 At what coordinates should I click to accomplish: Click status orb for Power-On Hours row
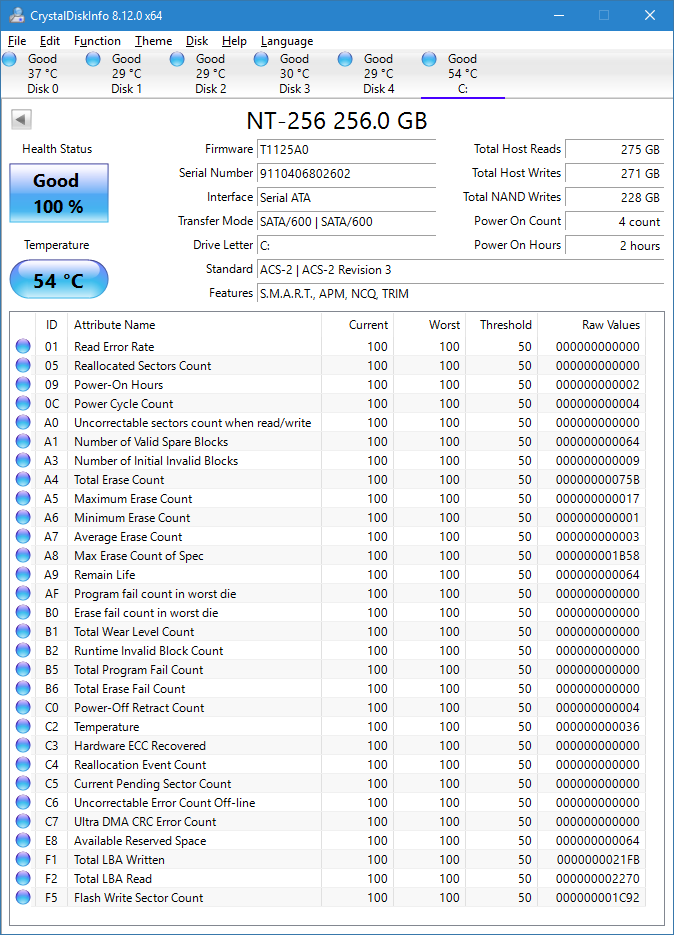pyautogui.click(x=23, y=385)
